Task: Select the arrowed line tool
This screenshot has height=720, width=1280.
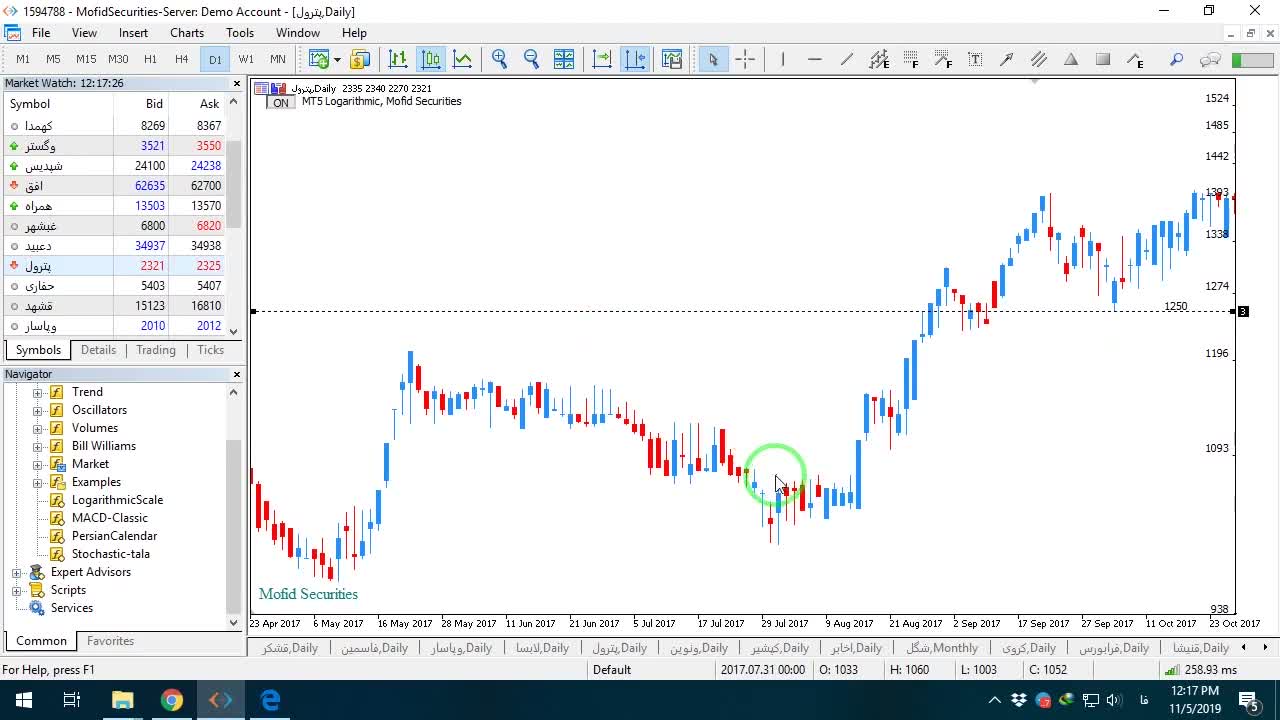Action: coord(1007,59)
